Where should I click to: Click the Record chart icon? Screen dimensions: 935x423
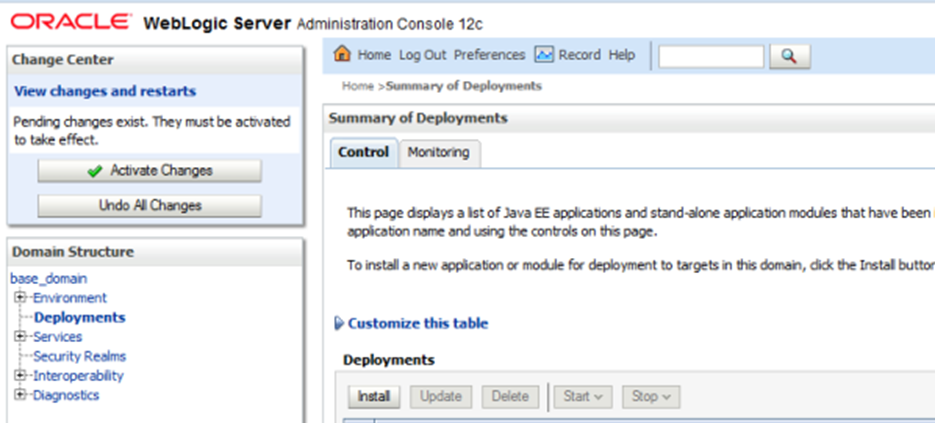click(x=544, y=55)
